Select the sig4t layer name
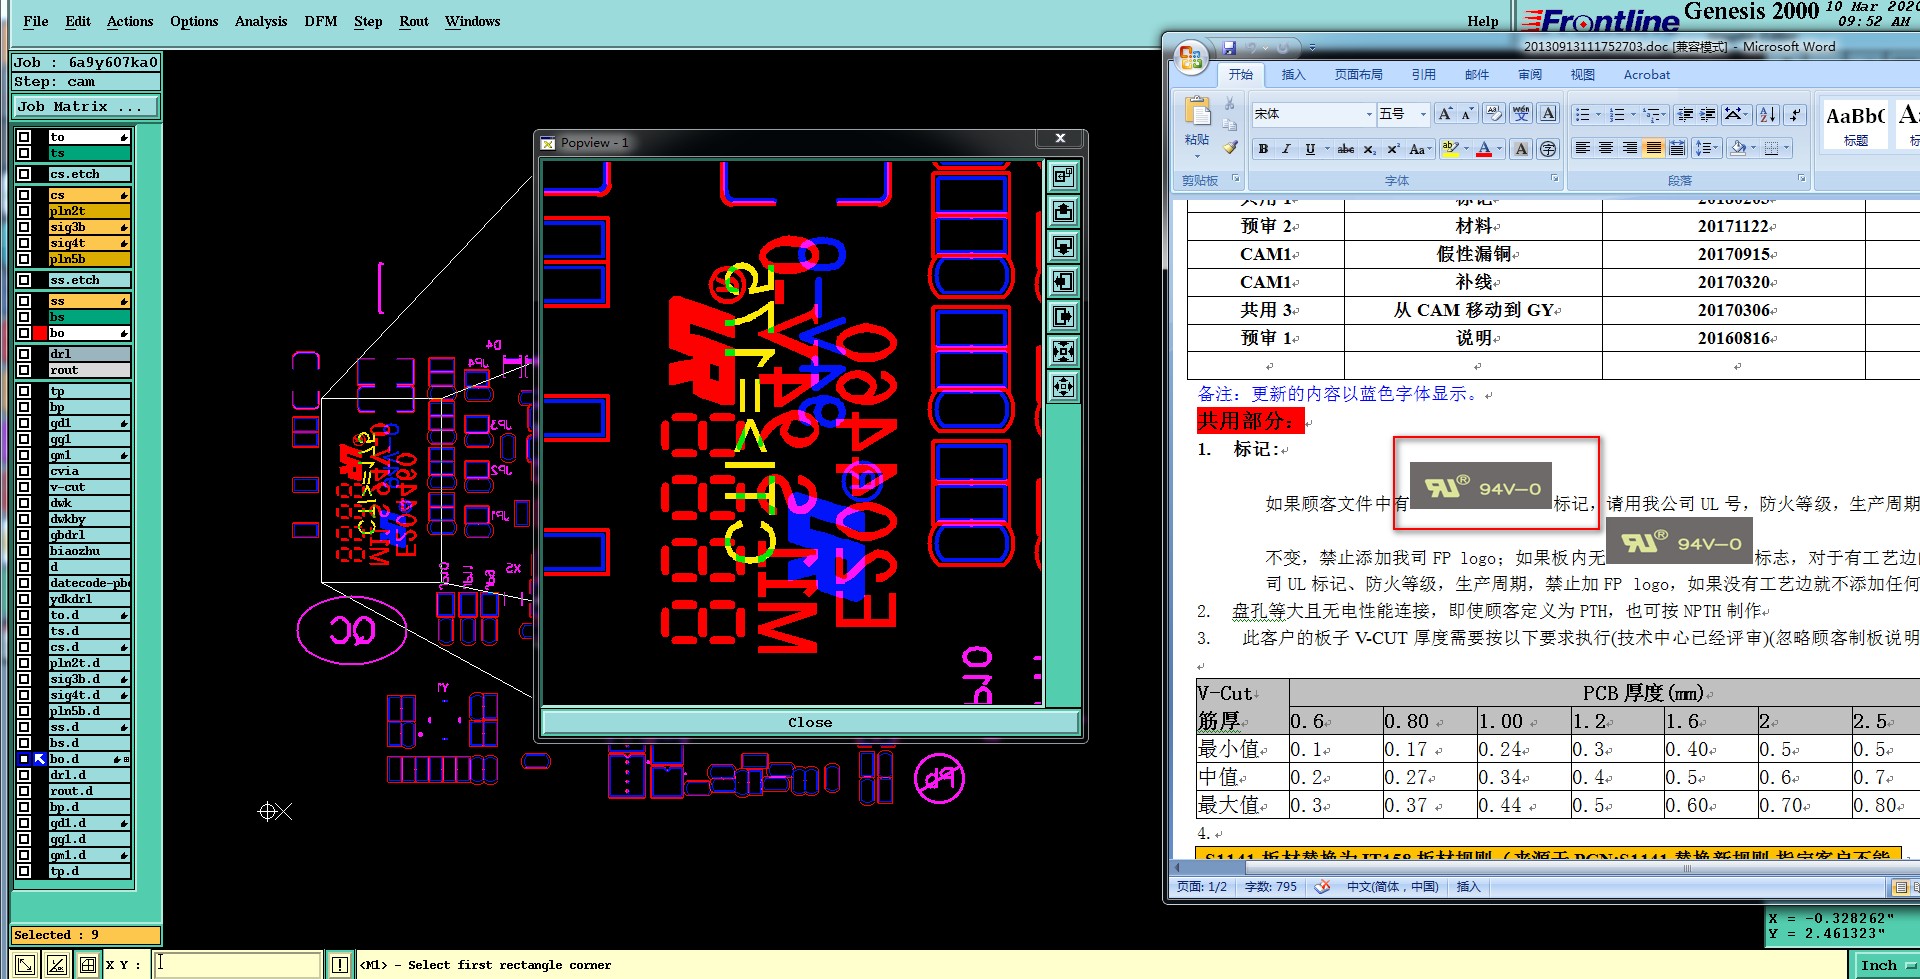 pos(89,243)
